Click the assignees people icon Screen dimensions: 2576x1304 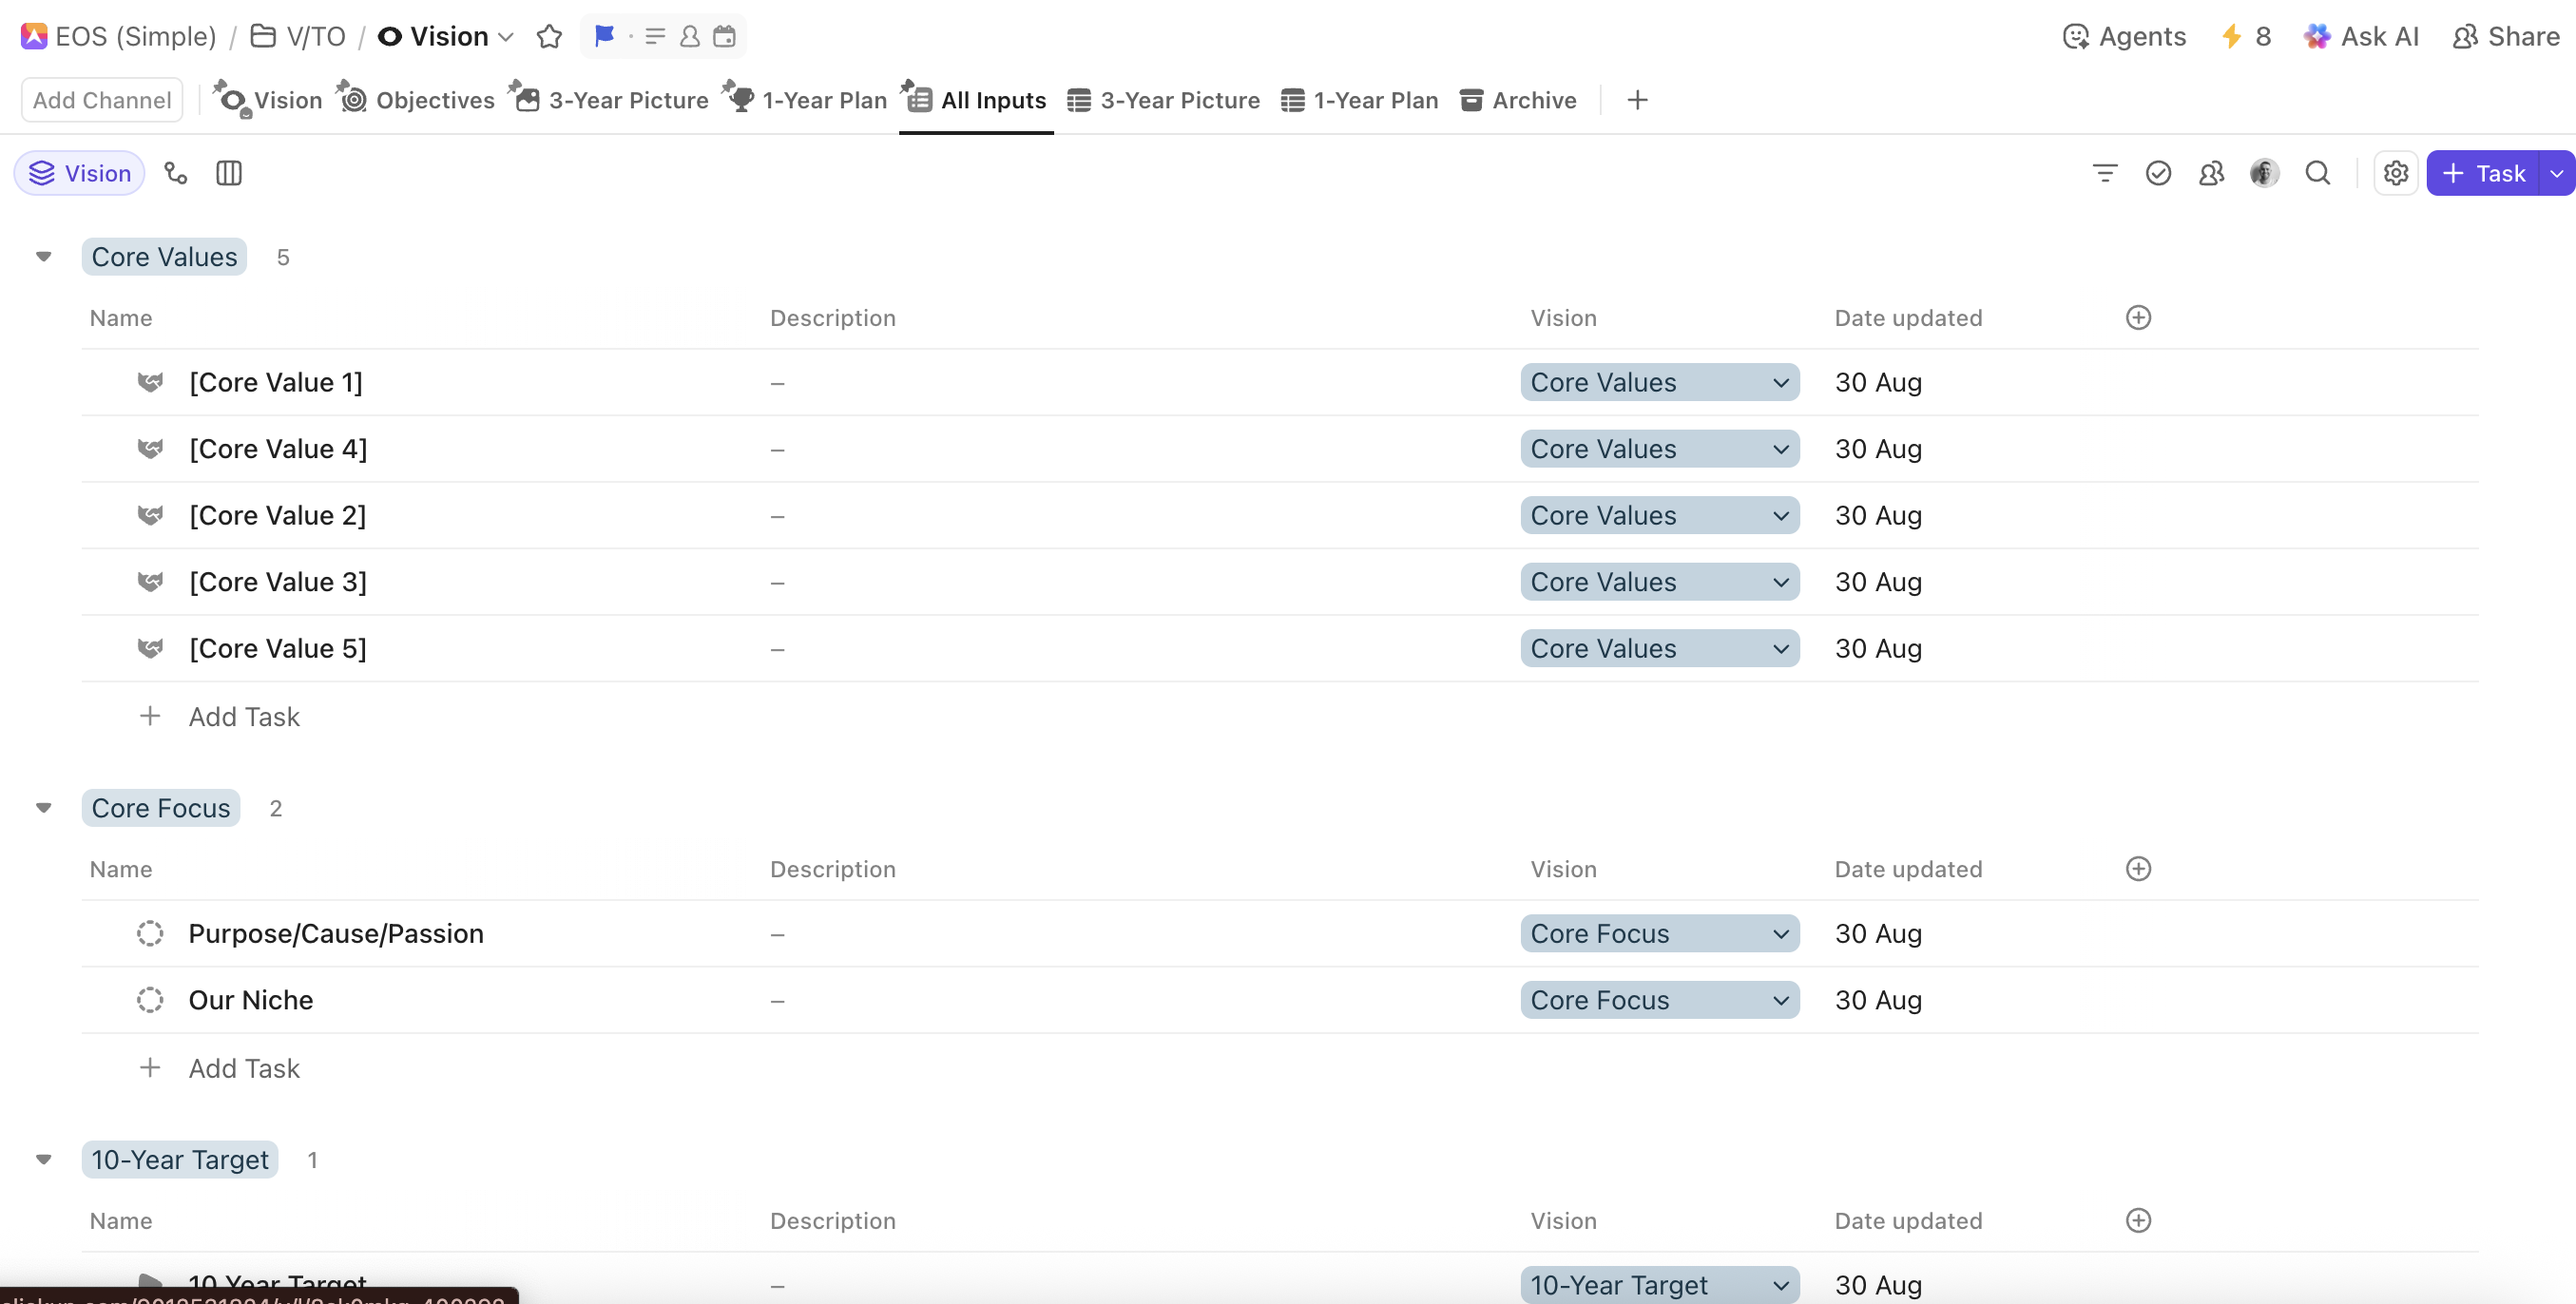pyautogui.click(x=2211, y=173)
